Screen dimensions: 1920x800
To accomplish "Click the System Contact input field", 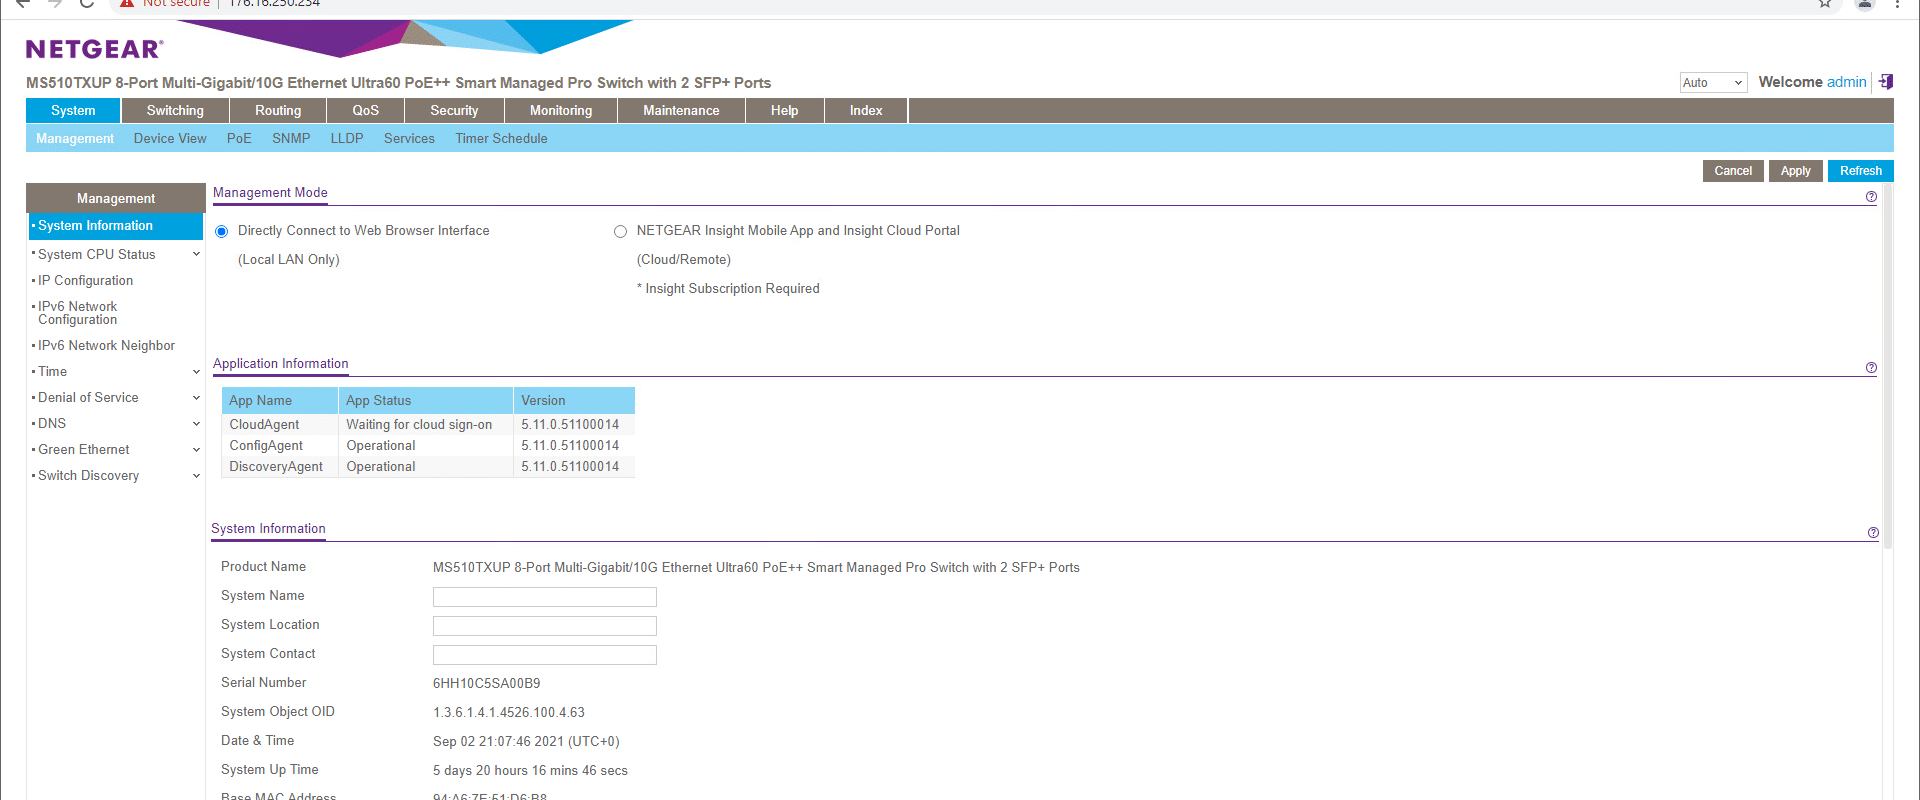I will coord(545,655).
